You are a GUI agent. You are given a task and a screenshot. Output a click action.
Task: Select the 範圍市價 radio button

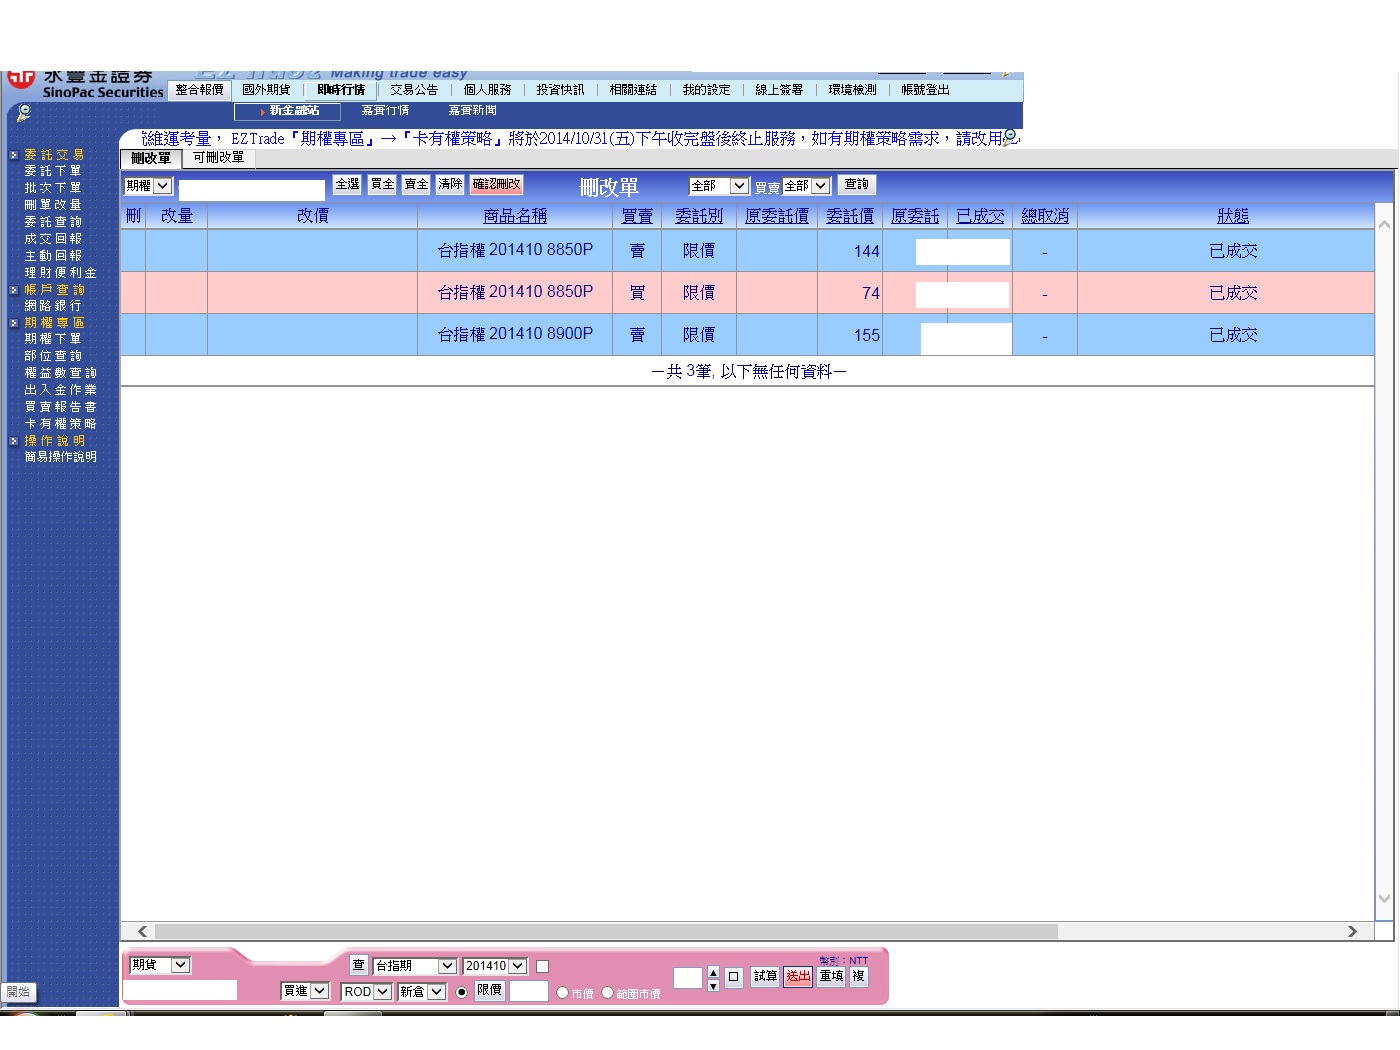(607, 992)
